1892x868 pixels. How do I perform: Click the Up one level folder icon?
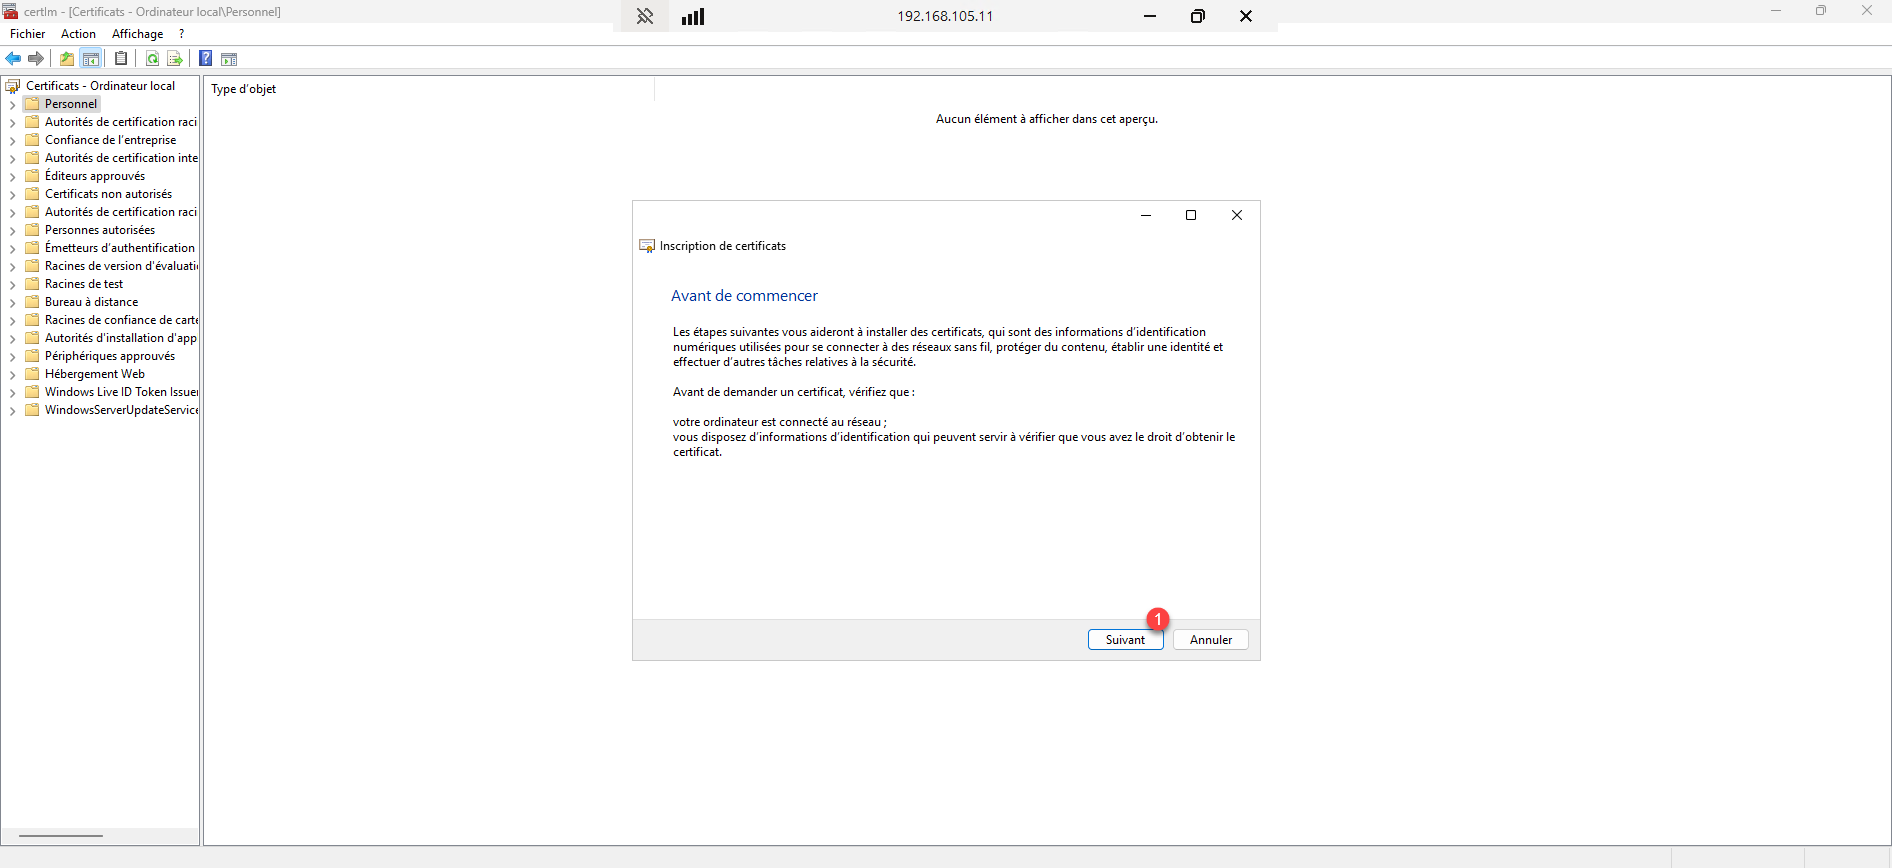(67, 59)
